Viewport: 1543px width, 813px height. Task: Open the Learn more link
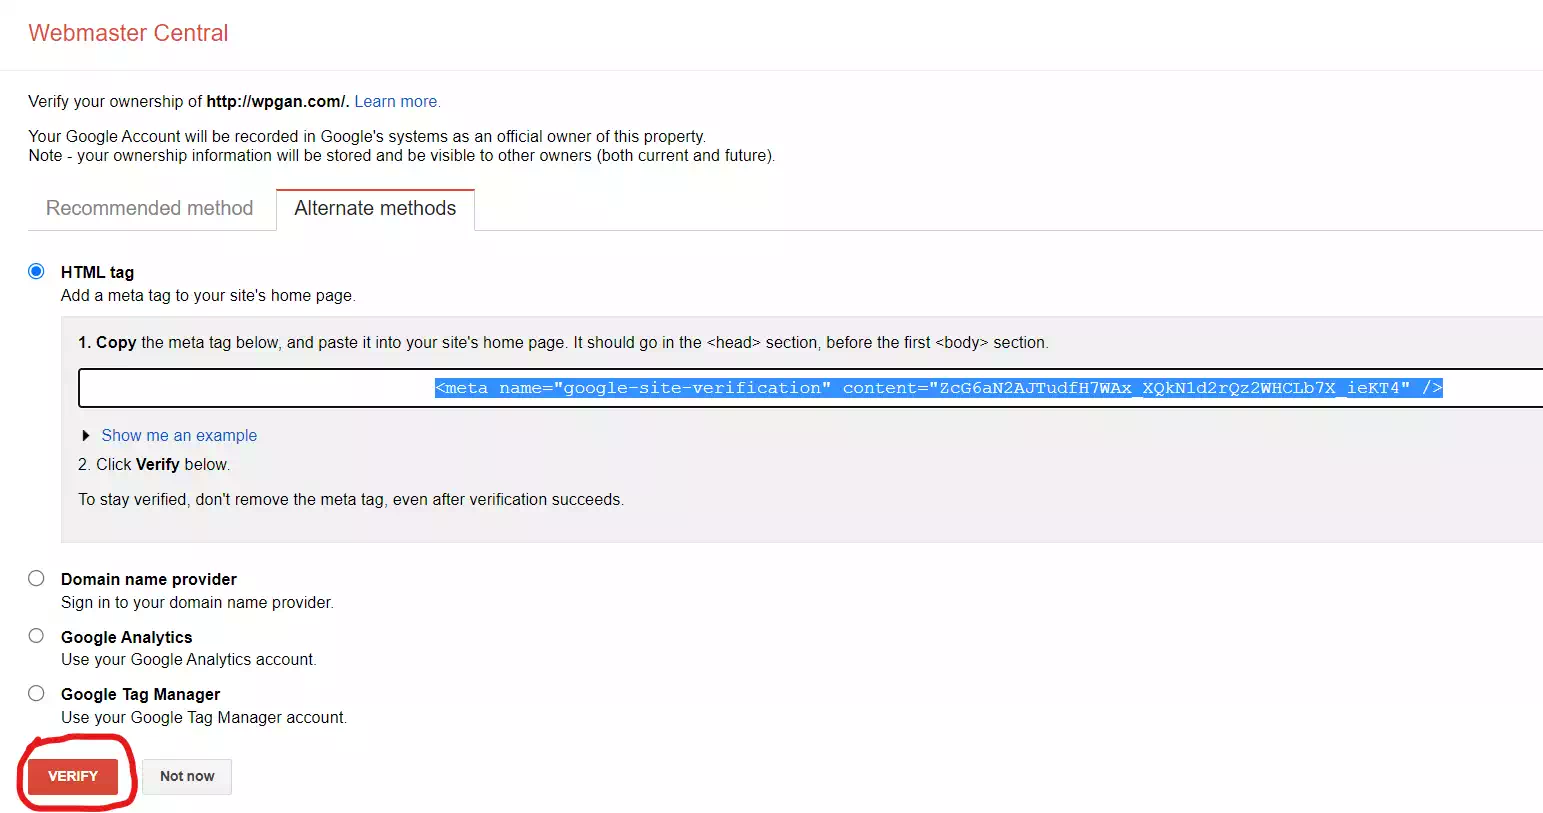[x=396, y=101]
